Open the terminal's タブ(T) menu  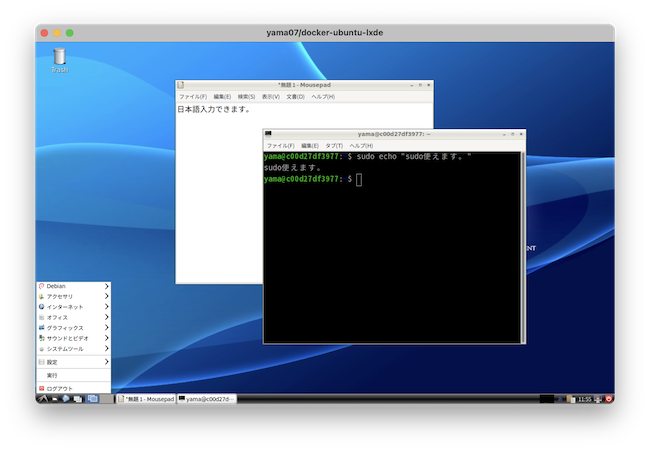334,145
